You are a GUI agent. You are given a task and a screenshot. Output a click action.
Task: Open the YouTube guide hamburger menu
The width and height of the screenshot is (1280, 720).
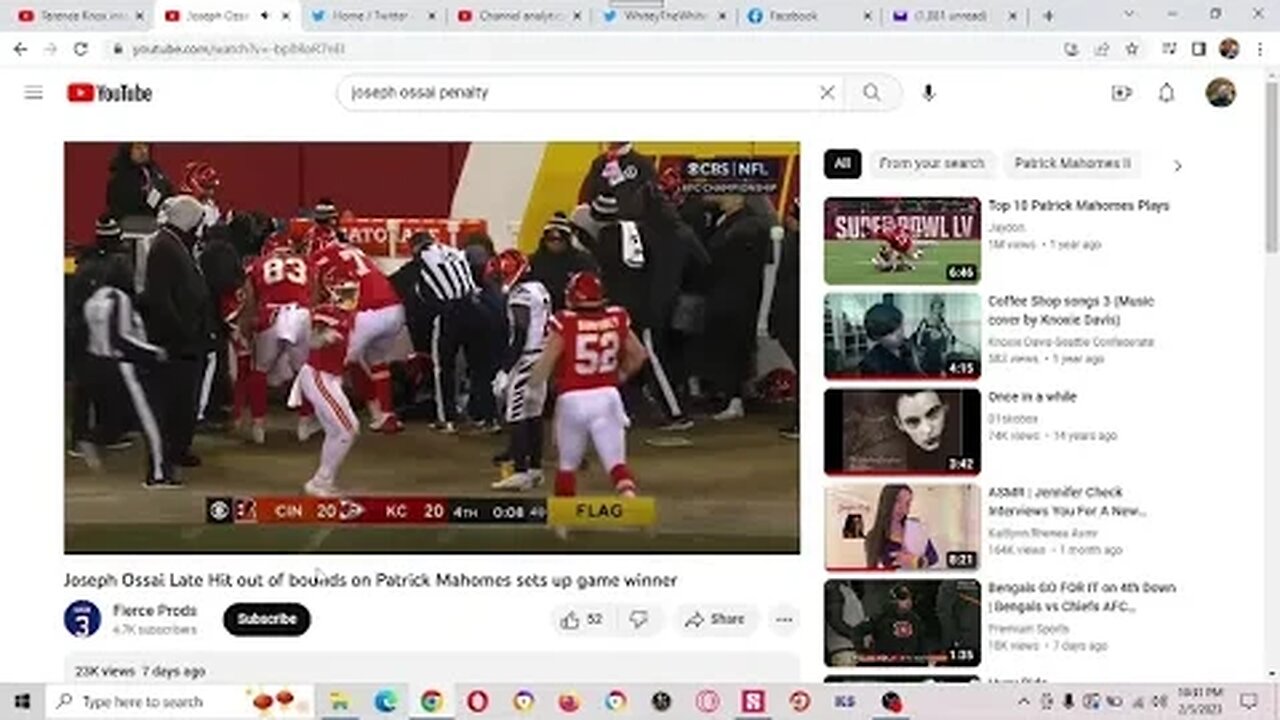pyautogui.click(x=34, y=93)
